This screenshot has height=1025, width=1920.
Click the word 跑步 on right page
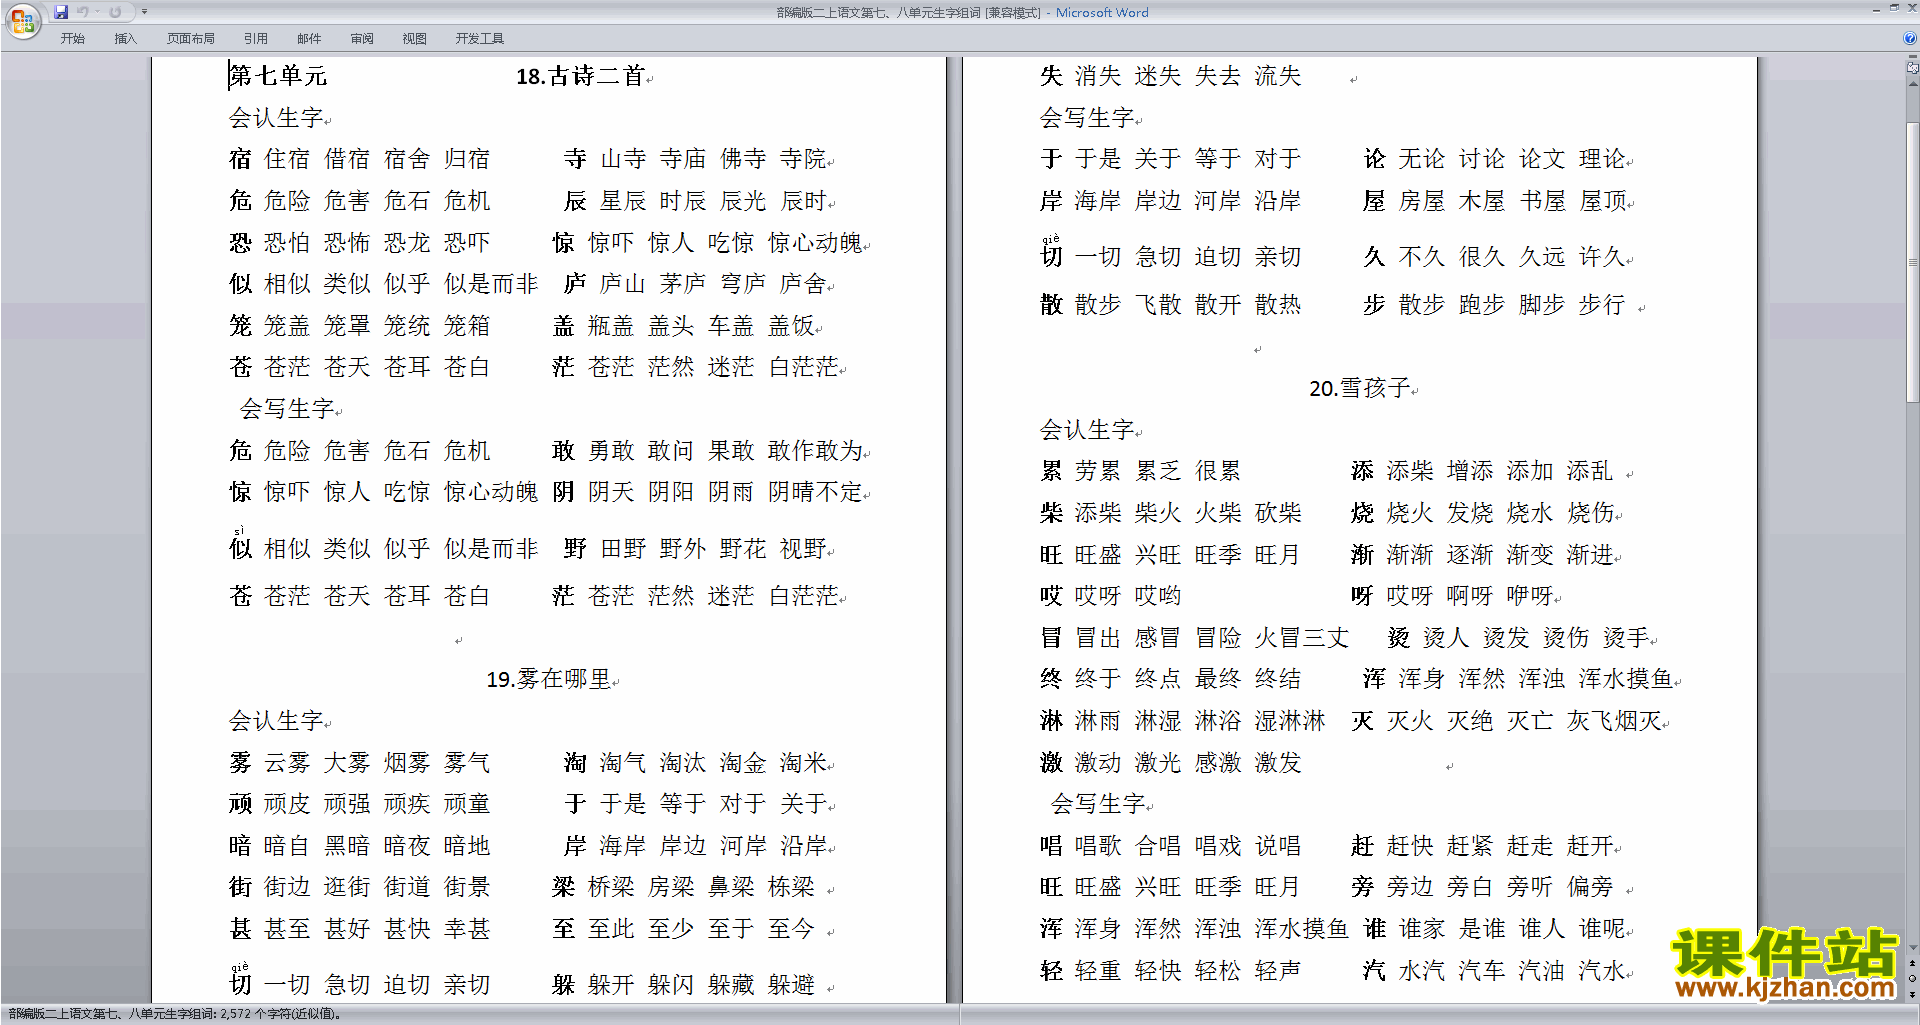tap(1482, 305)
